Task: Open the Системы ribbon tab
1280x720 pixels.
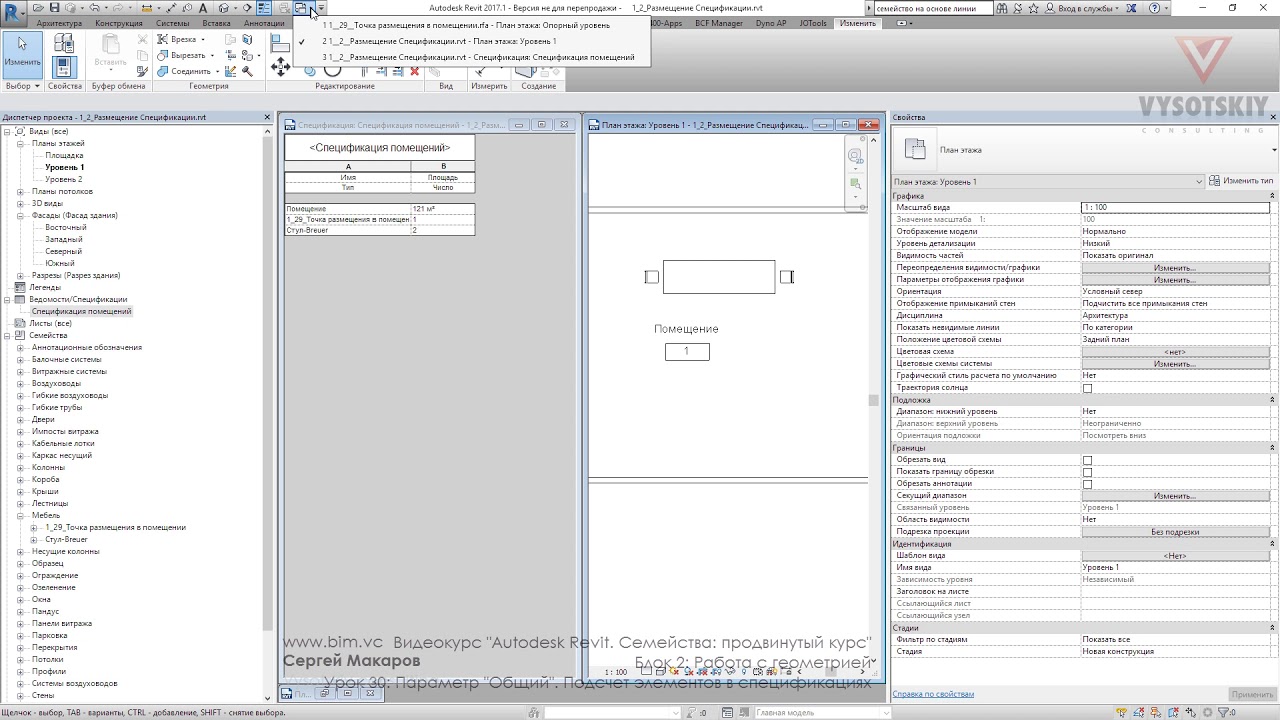Action: 172,23
